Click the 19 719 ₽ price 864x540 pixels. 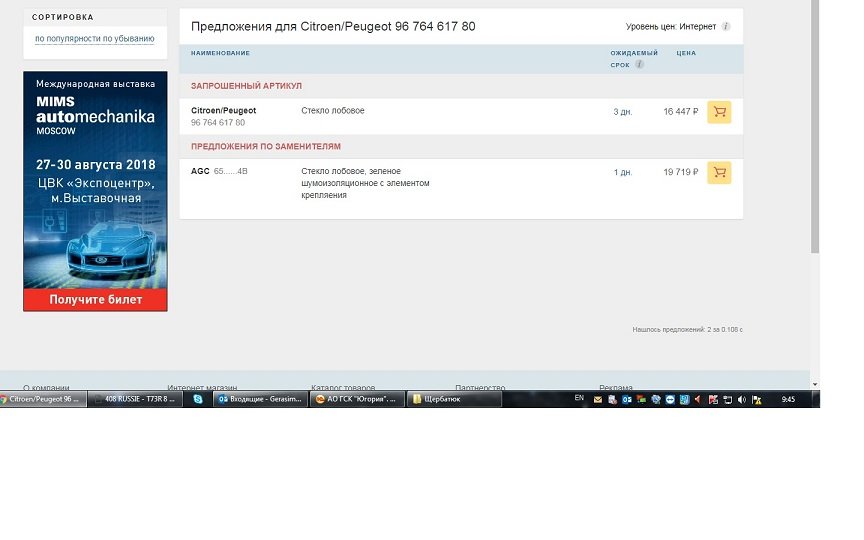tap(681, 172)
